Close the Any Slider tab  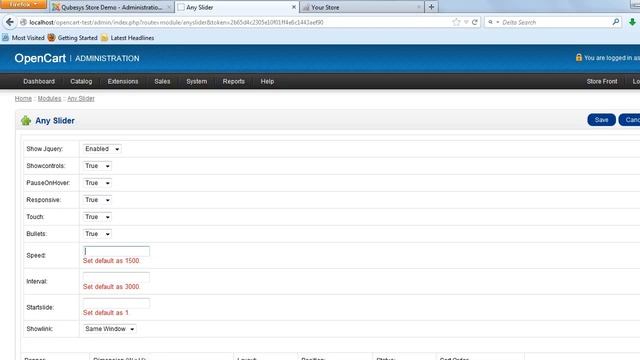pyautogui.click(x=293, y=7)
